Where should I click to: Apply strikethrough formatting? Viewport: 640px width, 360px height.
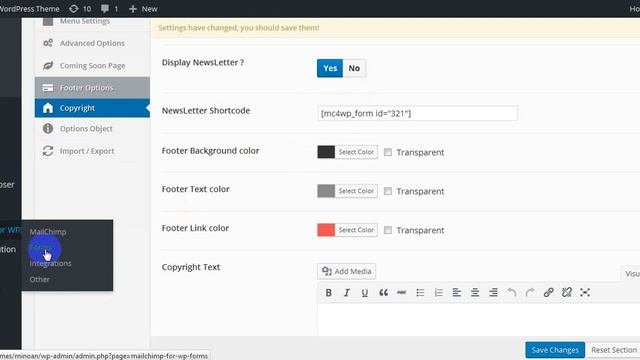pyautogui.click(x=402, y=293)
